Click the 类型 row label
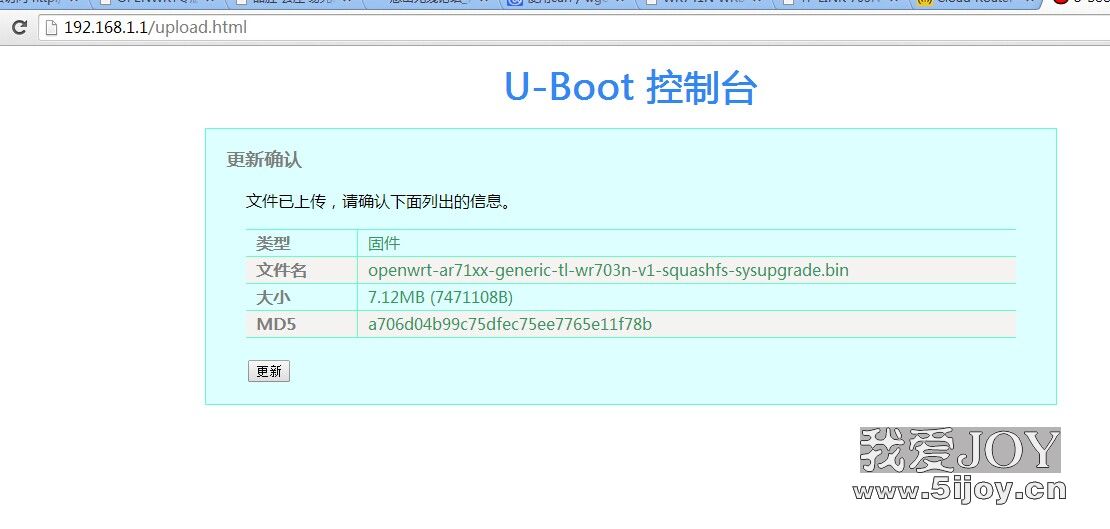The image size is (1110, 529). click(x=273, y=244)
